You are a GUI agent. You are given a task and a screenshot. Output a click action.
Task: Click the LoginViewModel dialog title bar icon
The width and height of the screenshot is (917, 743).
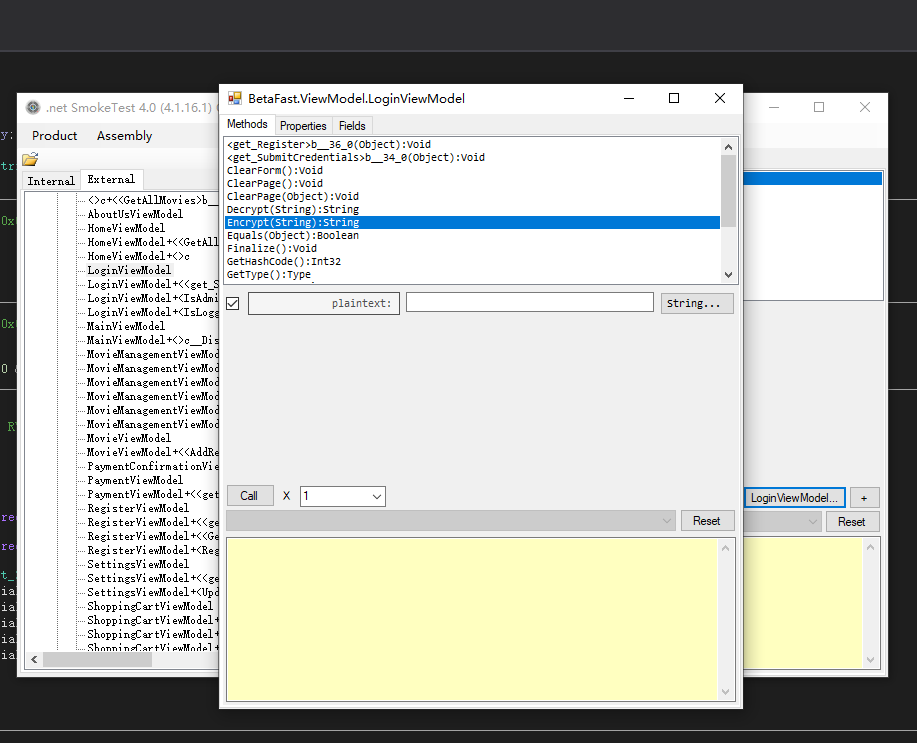pos(235,98)
